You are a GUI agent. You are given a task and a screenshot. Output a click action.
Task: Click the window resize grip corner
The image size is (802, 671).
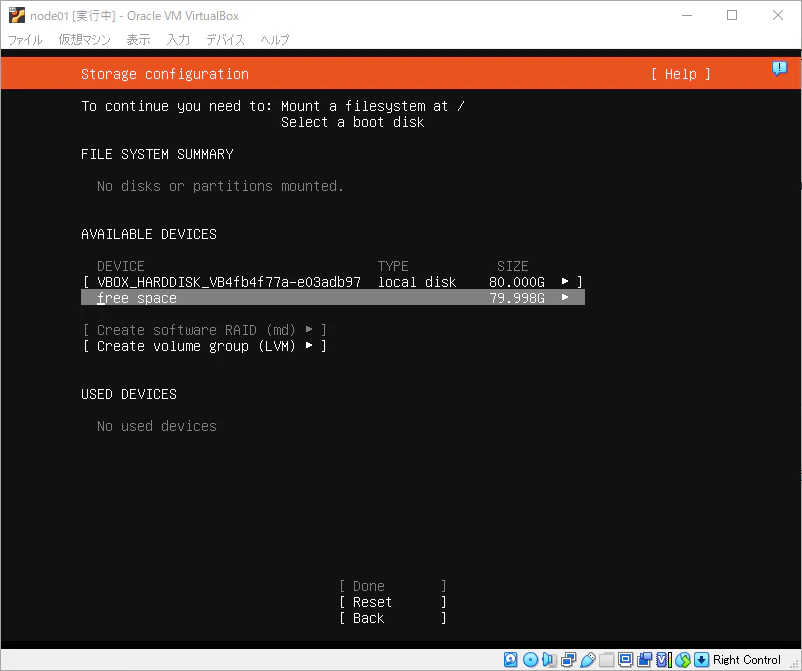[x=795, y=664]
